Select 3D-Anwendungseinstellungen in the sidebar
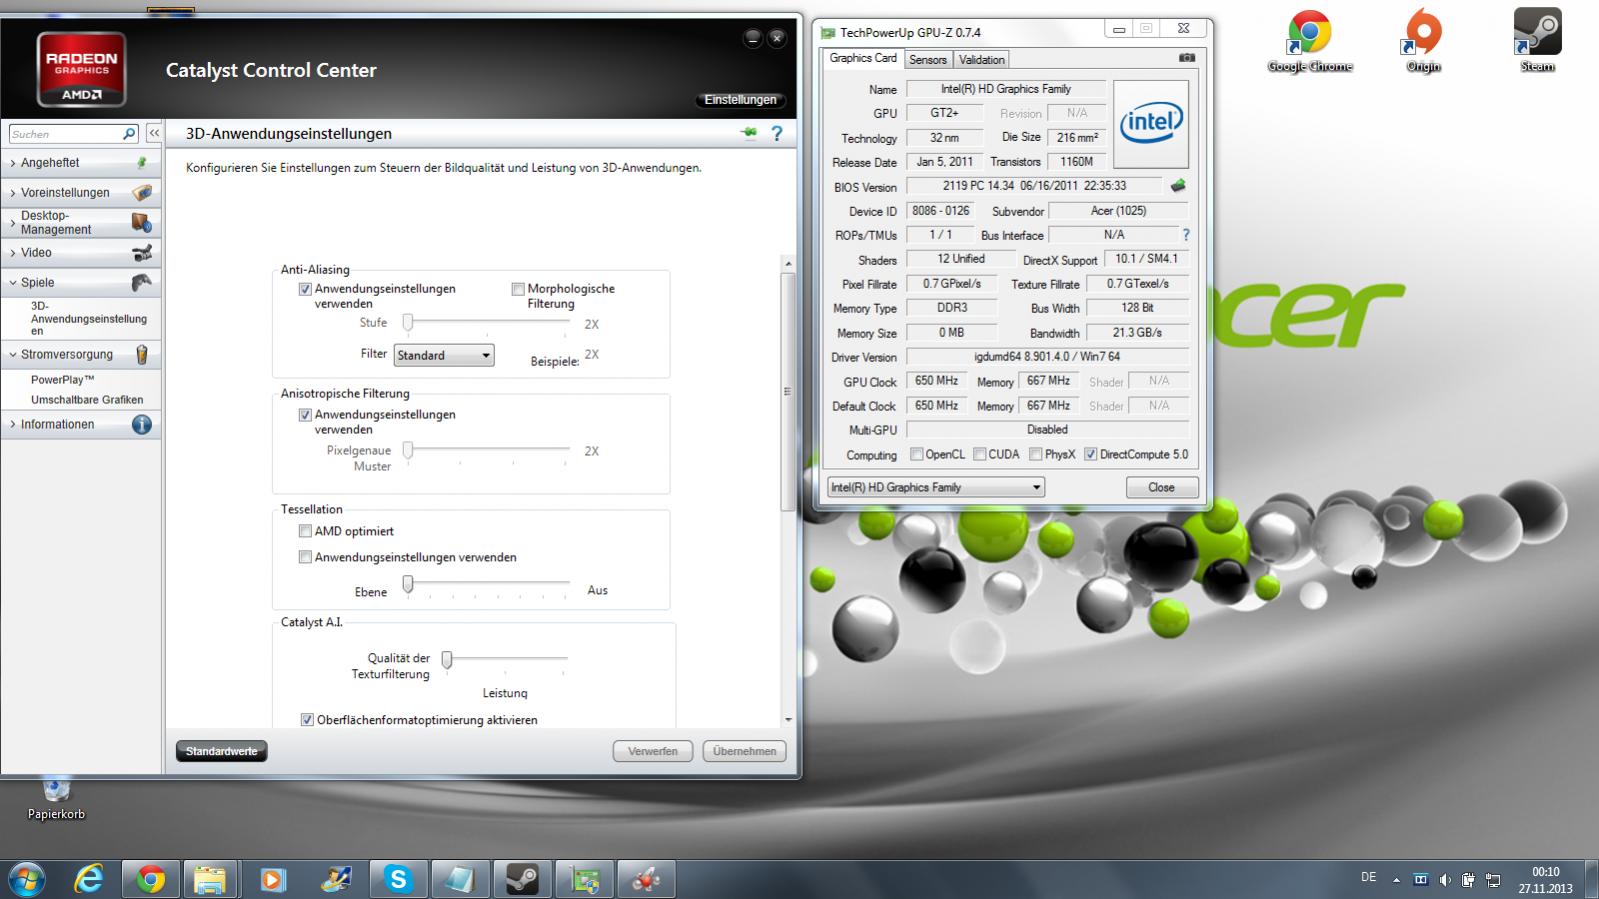 (x=88, y=318)
